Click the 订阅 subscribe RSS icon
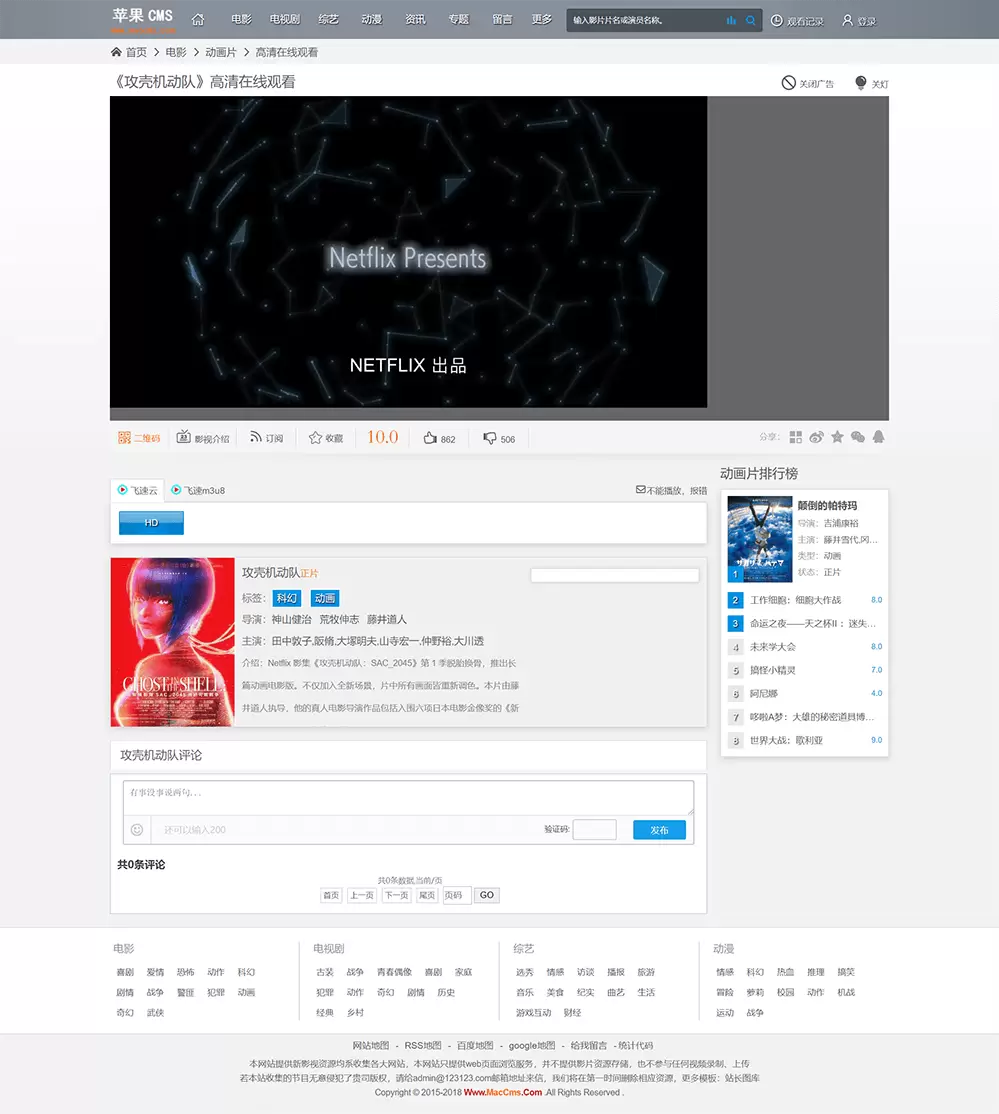This screenshot has width=999, height=1114. tap(256, 437)
